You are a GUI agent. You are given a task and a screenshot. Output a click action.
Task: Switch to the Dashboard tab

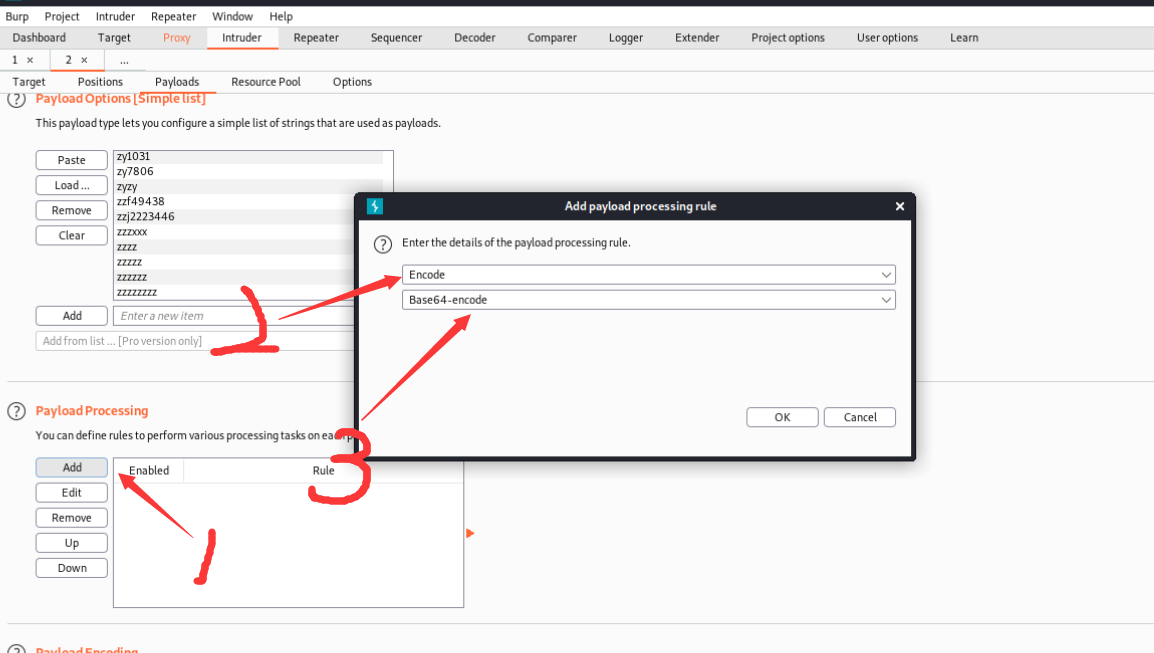coord(39,38)
